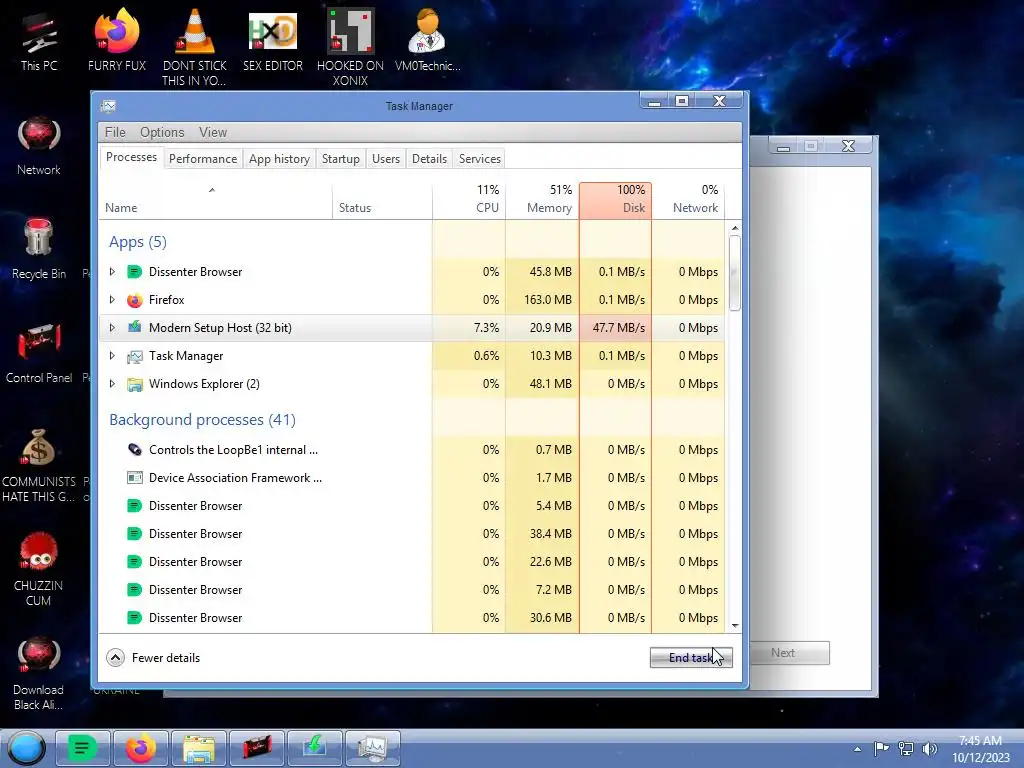Viewport: 1024px width, 768px height.
Task: Expand the Task Manager app row
Action: click(112, 356)
